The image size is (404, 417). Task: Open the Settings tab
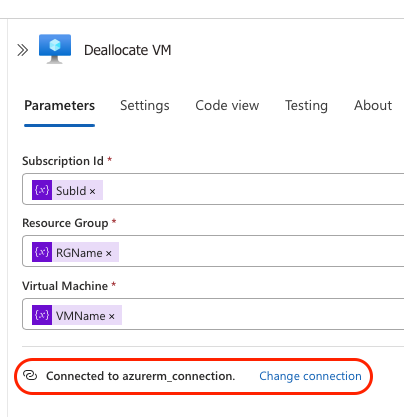(145, 106)
